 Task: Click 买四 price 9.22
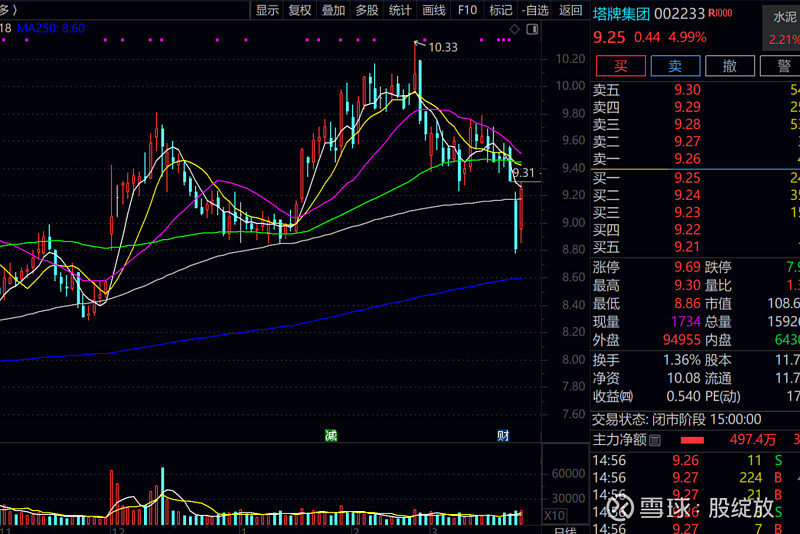point(687,230)
